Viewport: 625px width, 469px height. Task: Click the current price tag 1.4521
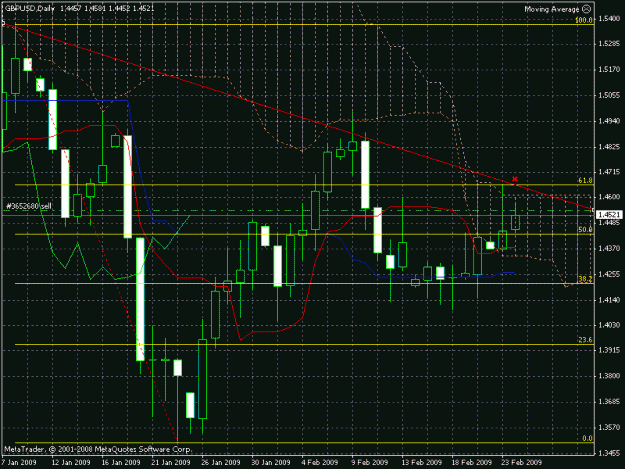(x=609, y=215)
